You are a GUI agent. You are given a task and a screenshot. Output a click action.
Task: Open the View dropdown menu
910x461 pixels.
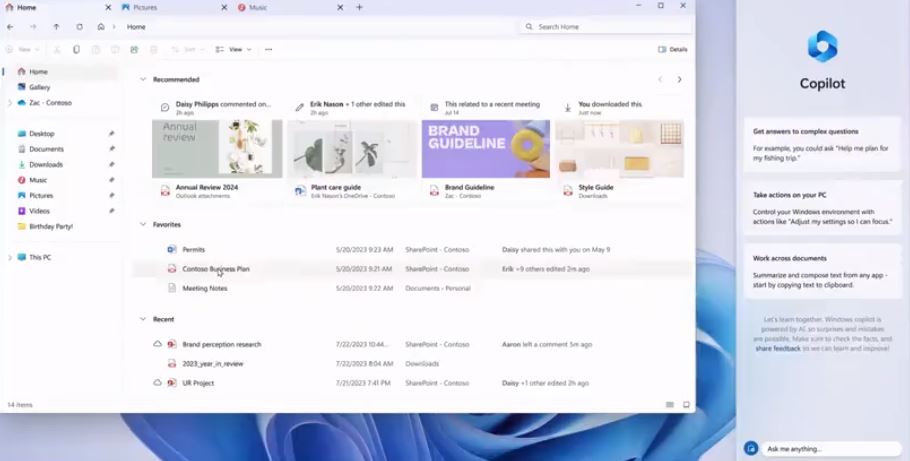pos(233,49)
